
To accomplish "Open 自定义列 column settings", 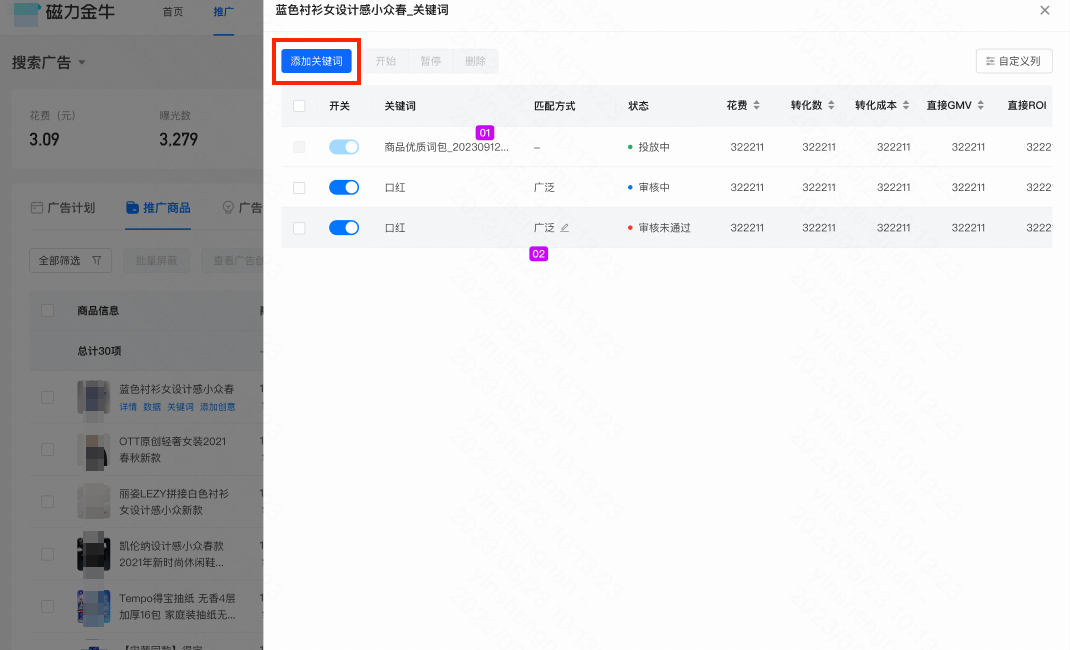I will [x=1013, y=61].
